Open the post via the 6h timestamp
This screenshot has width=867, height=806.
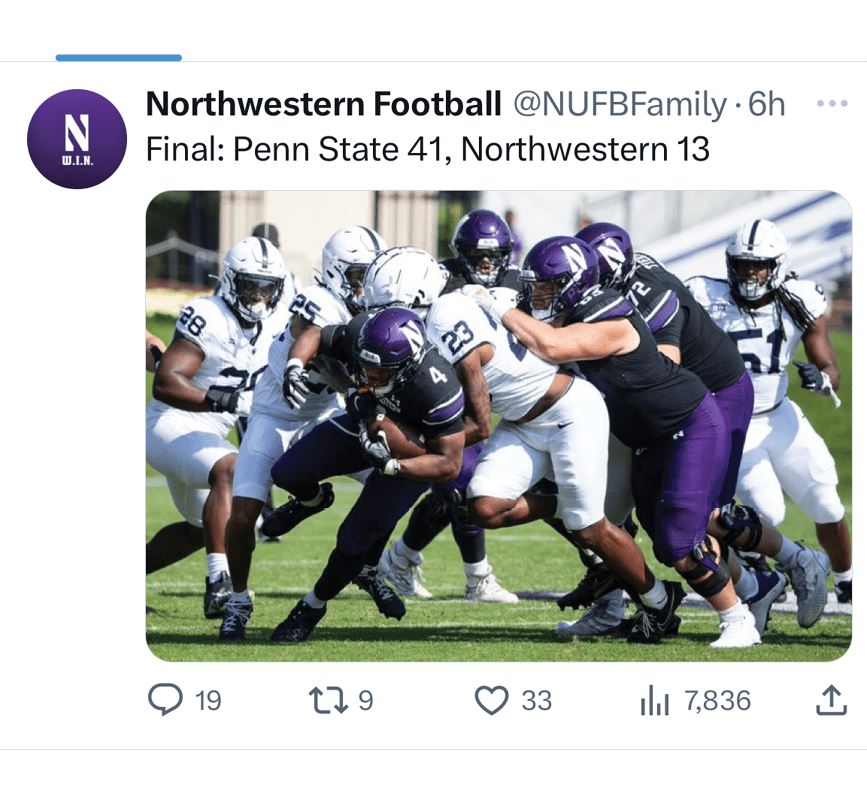[768, 104]
